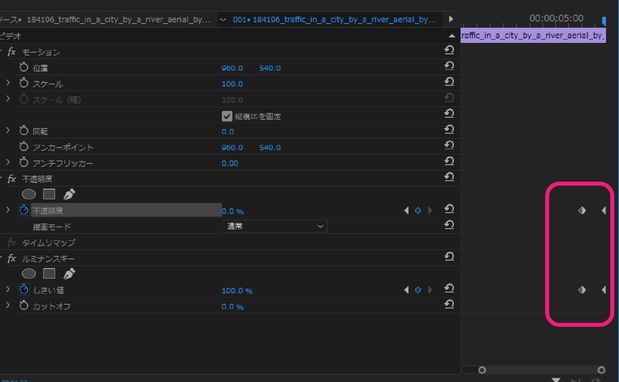Open the source clip dropdown arrow

coord(223,19)
